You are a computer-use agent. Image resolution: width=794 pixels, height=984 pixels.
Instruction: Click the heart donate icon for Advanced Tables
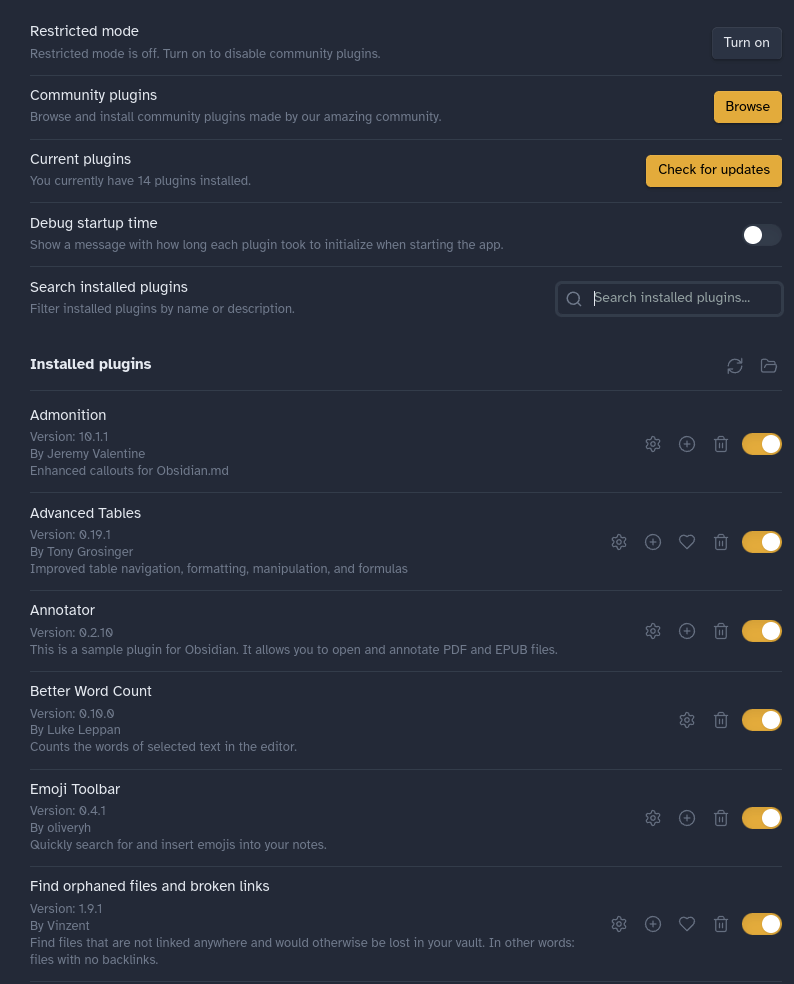click(687, 542)
